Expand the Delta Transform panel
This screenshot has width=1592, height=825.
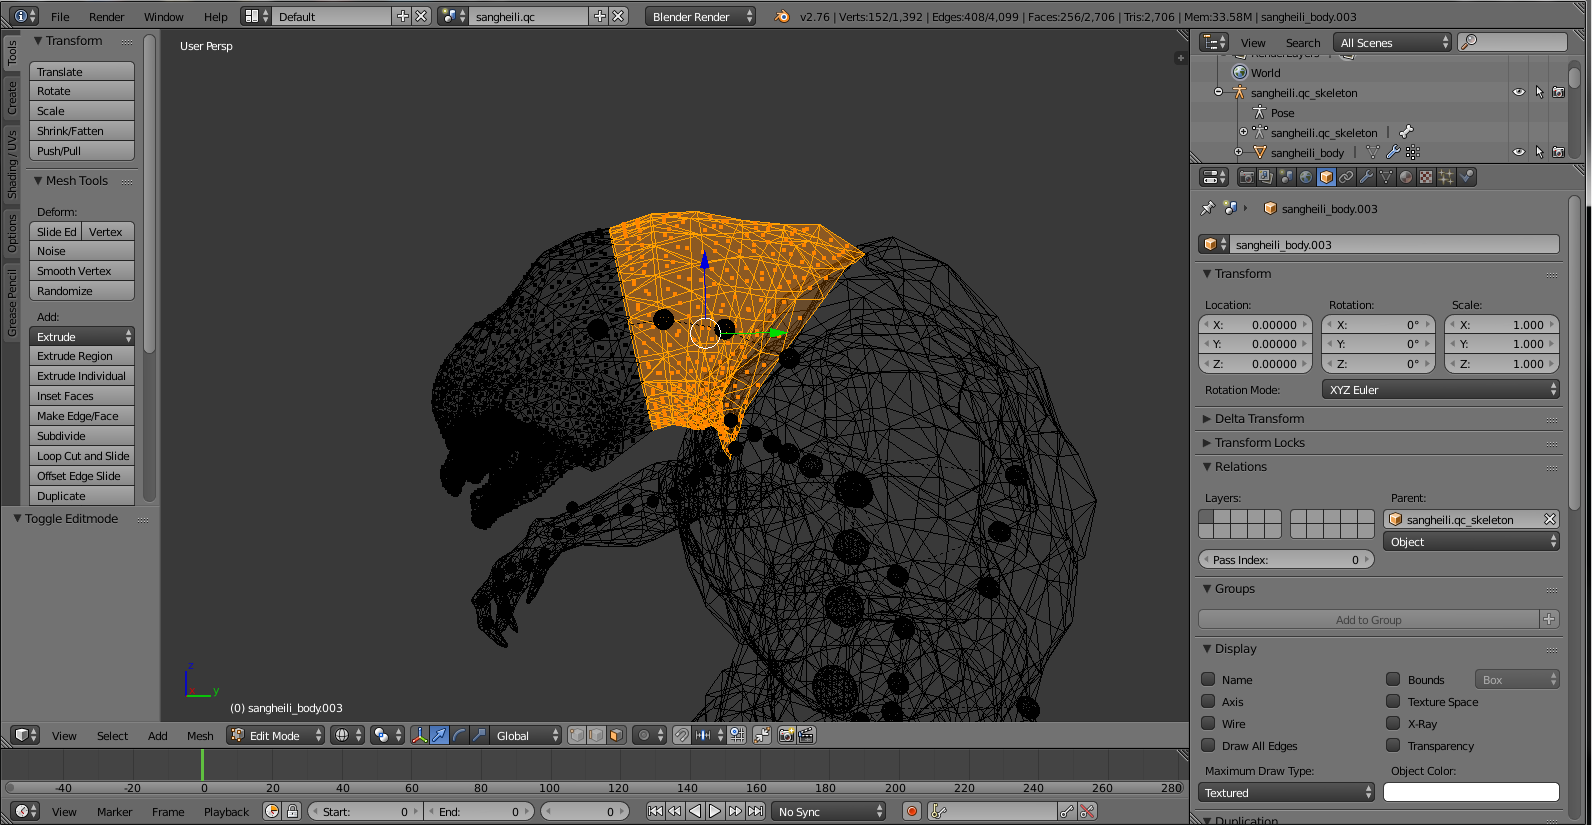tap(1259, 419)
